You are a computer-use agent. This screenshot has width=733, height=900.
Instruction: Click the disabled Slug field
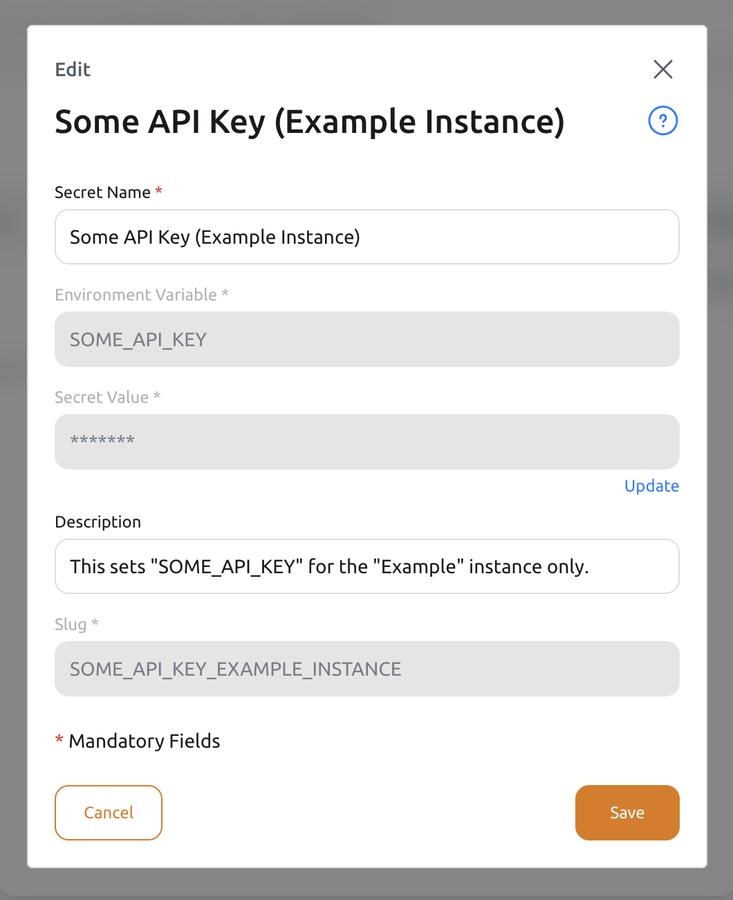tap(367, 668)
